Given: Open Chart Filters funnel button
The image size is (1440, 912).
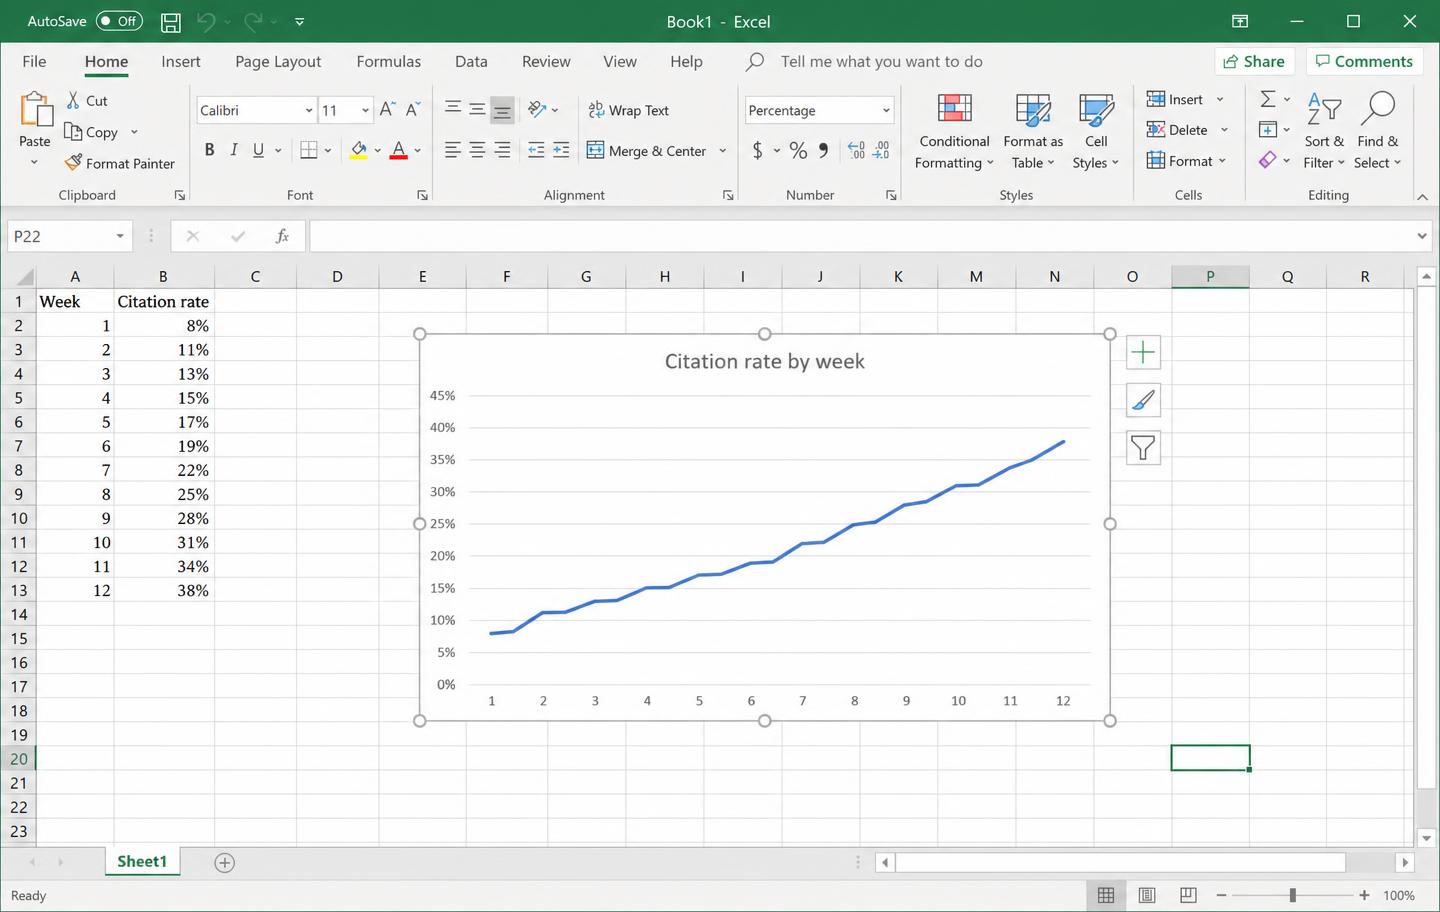Looking at the screenshot, I should (x=1143, y=448).
